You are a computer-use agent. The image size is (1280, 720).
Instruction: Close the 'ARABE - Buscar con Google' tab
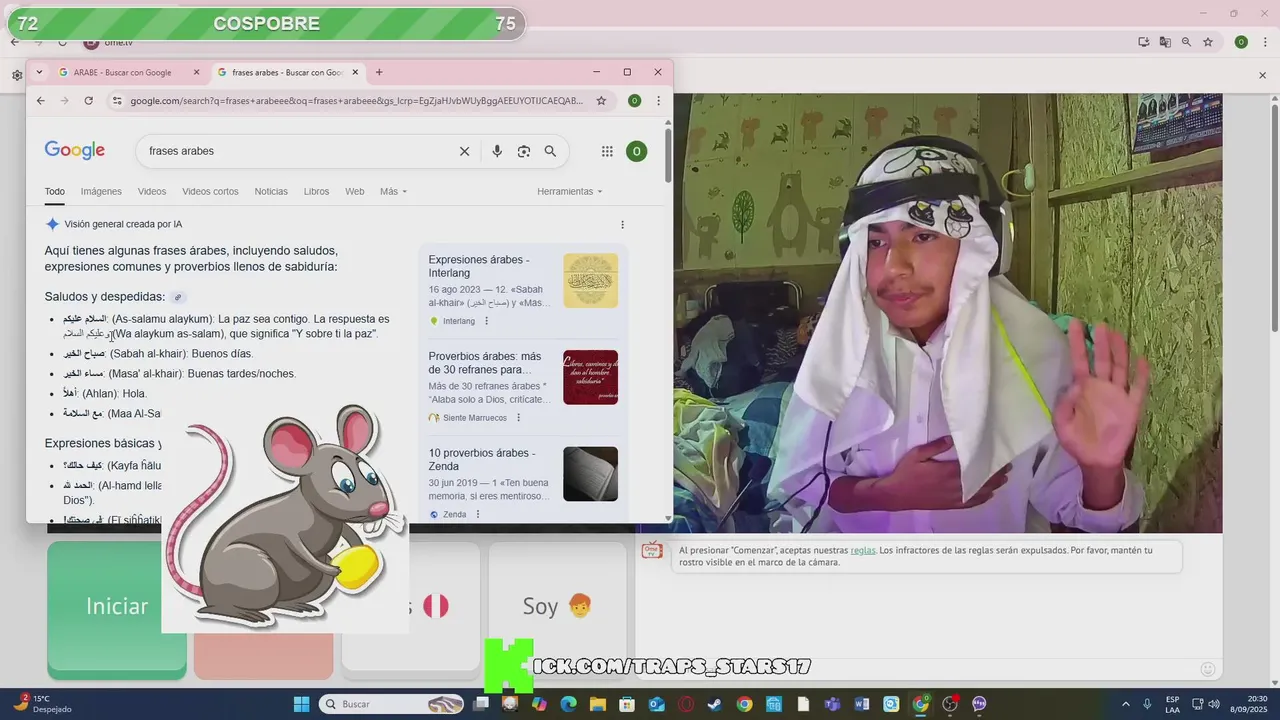coord(196,72)
